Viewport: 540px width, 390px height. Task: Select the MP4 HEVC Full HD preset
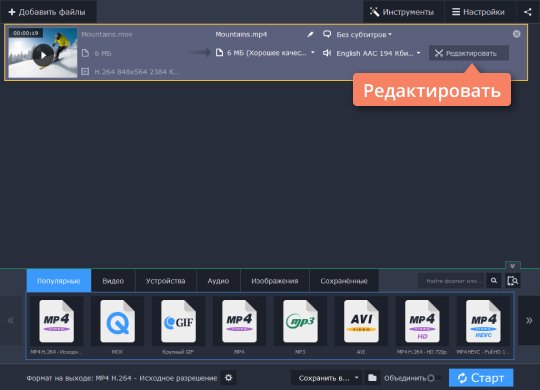[x=483, y=326]
